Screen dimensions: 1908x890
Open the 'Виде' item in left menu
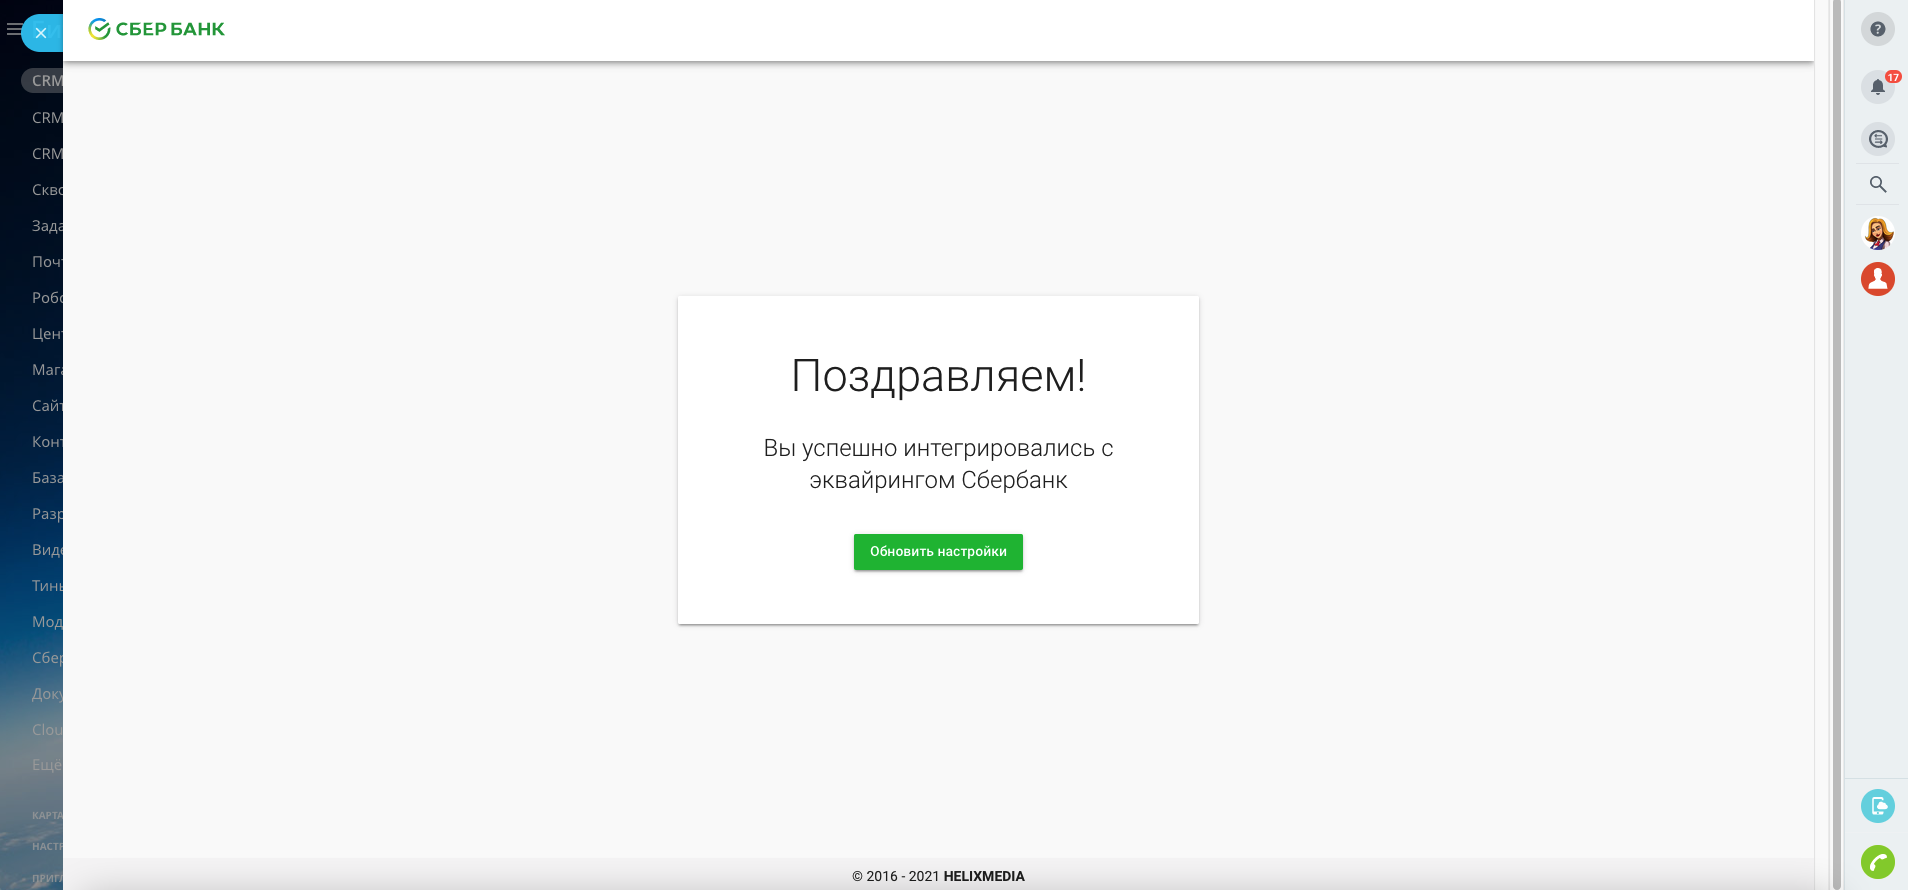[47, 550]
